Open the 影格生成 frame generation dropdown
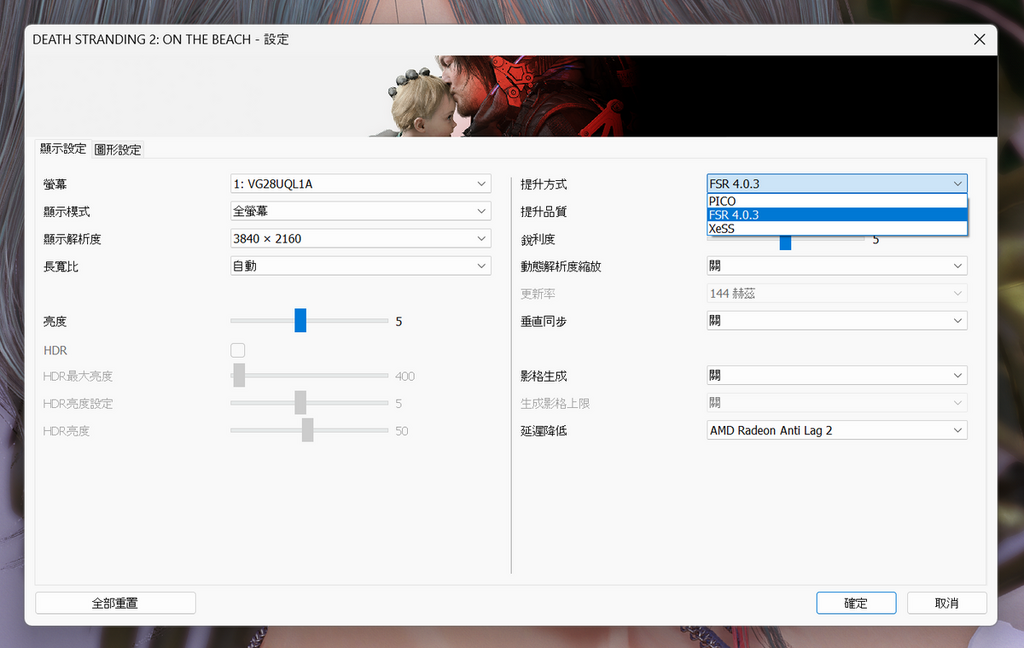The height and width of the screenshot is (648, 1024). [836, 376]
